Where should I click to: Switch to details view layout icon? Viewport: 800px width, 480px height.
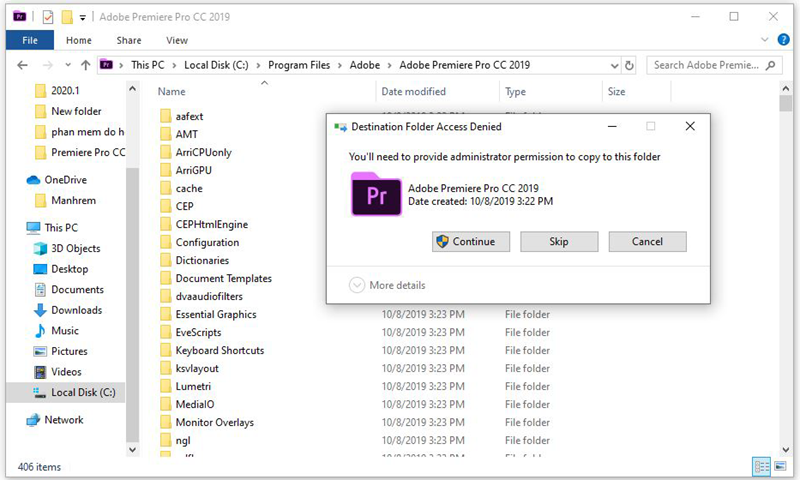coord(762,467)
